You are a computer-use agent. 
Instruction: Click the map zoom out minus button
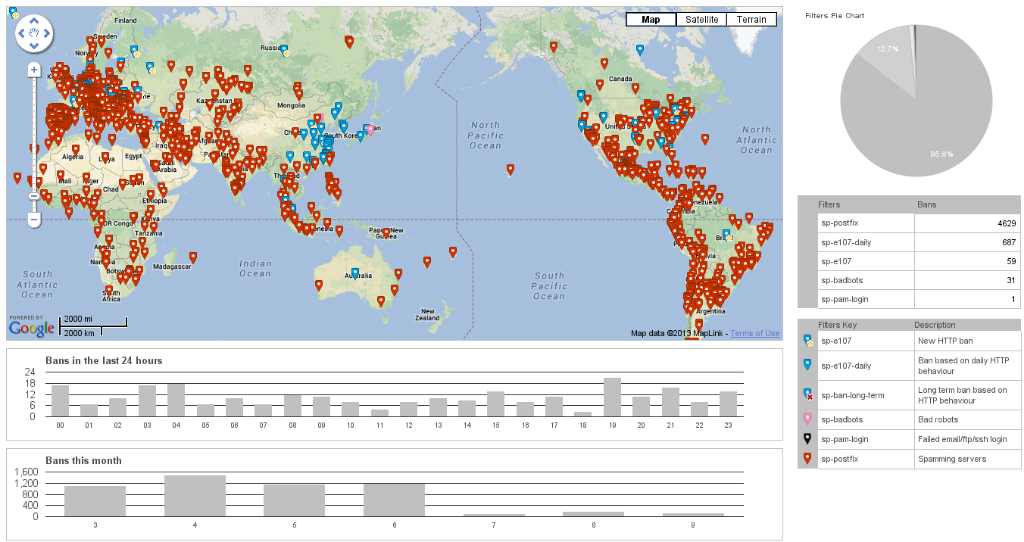click(x=33, y=218)
